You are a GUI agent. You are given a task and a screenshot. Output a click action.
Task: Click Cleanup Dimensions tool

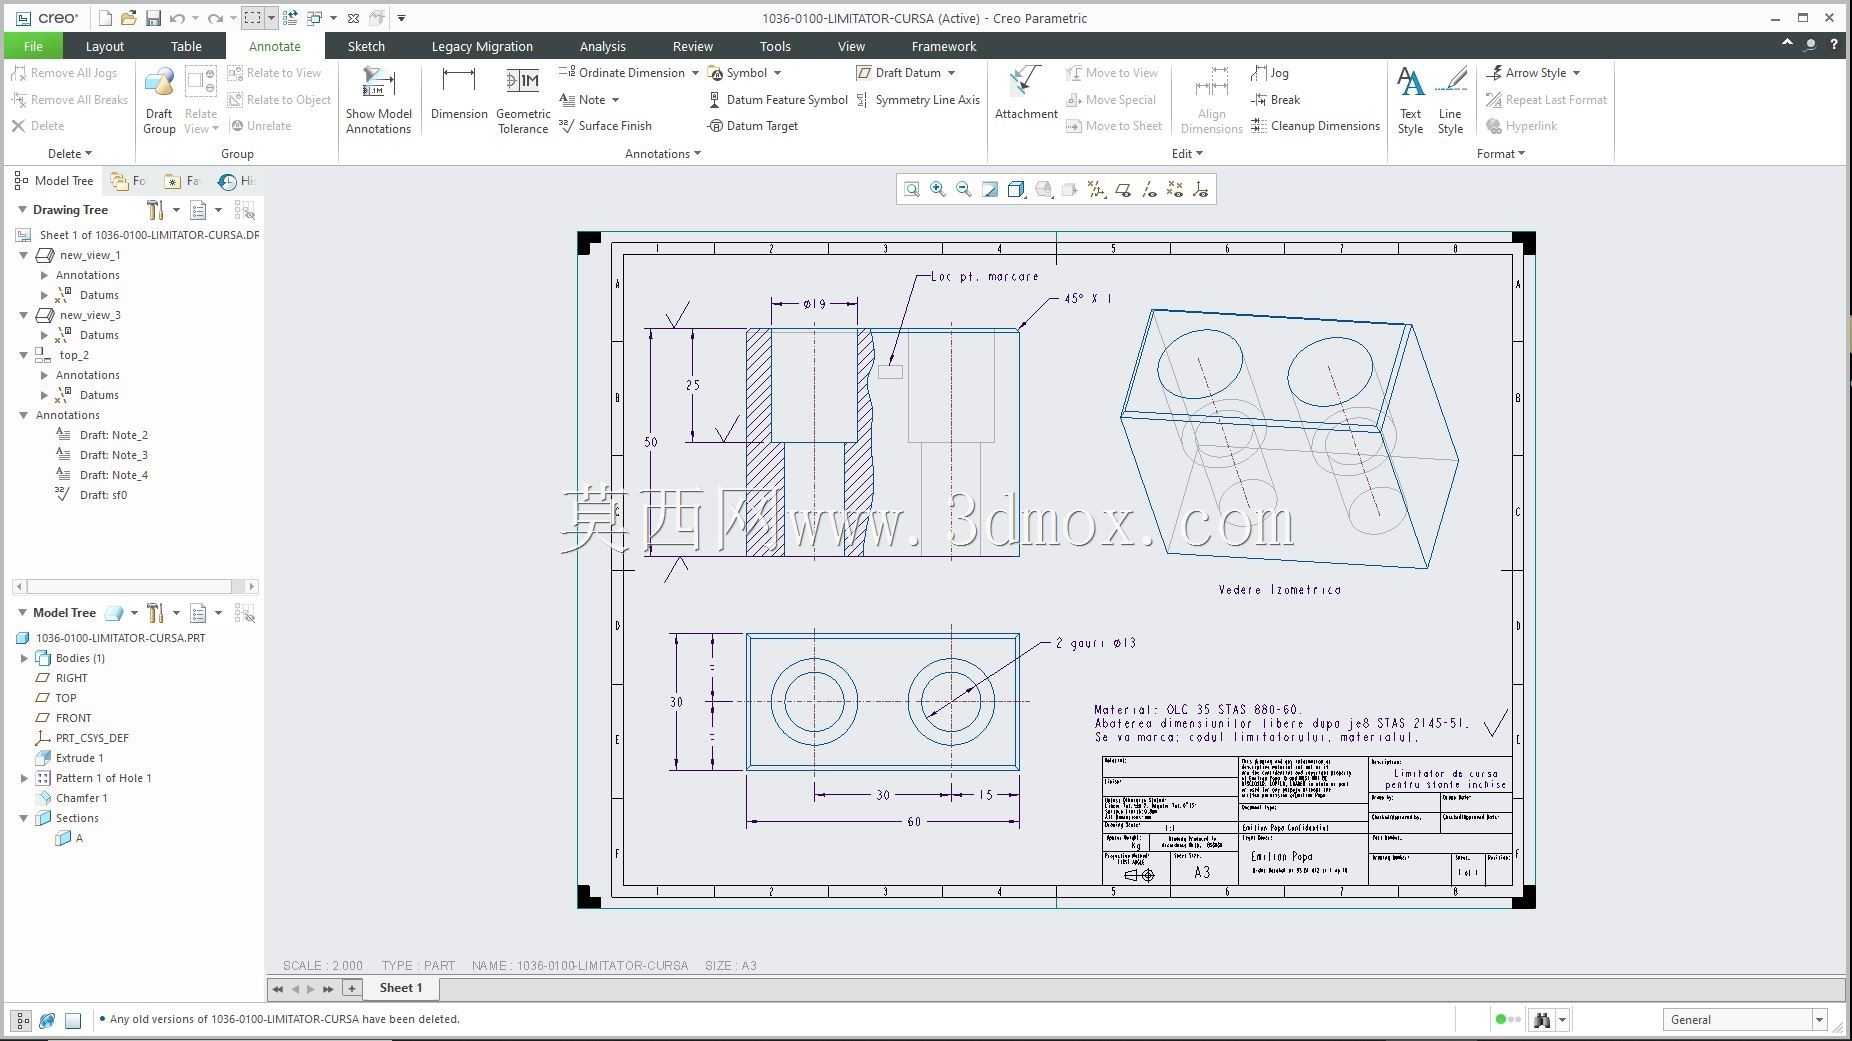tap(1315, 126)
